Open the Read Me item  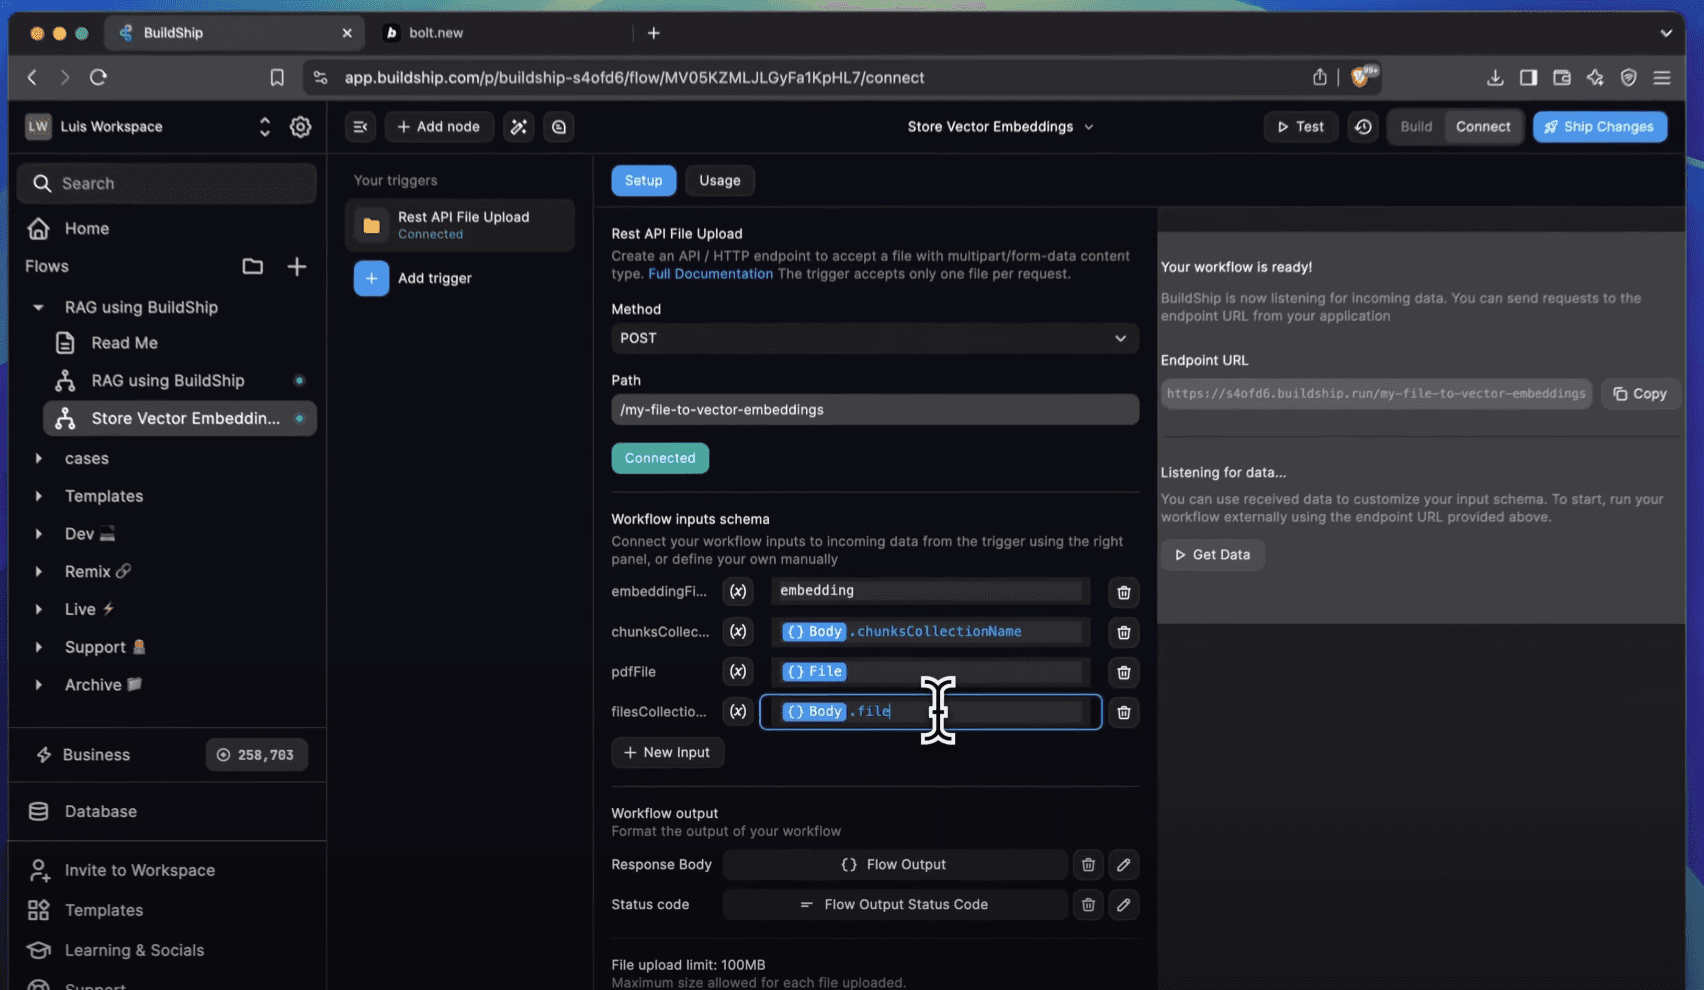[x=124, y=343]
